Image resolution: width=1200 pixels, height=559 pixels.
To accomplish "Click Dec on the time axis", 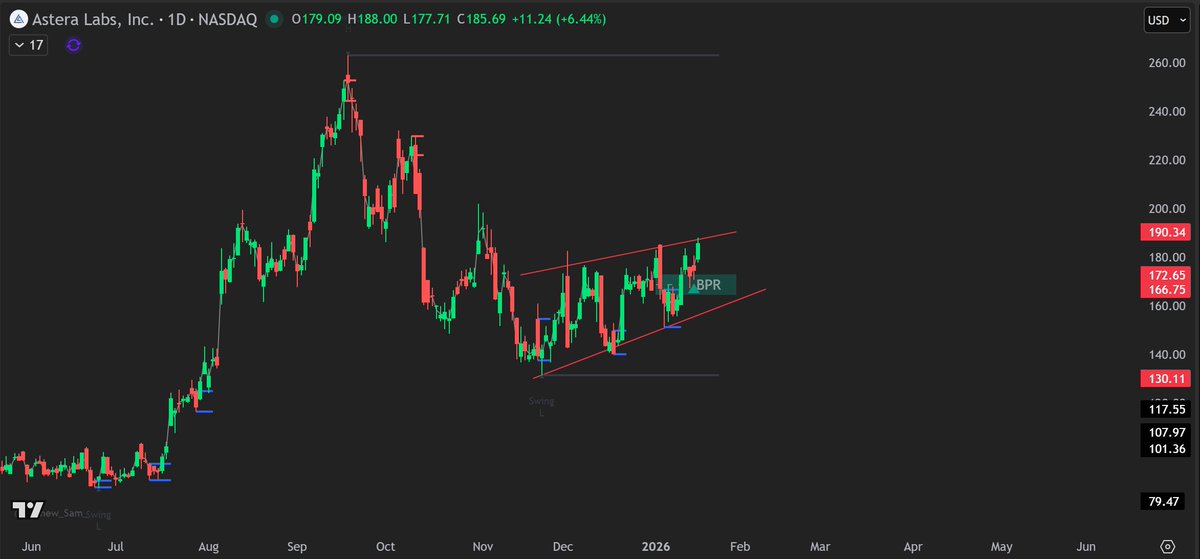I will (x=563, y=547).
